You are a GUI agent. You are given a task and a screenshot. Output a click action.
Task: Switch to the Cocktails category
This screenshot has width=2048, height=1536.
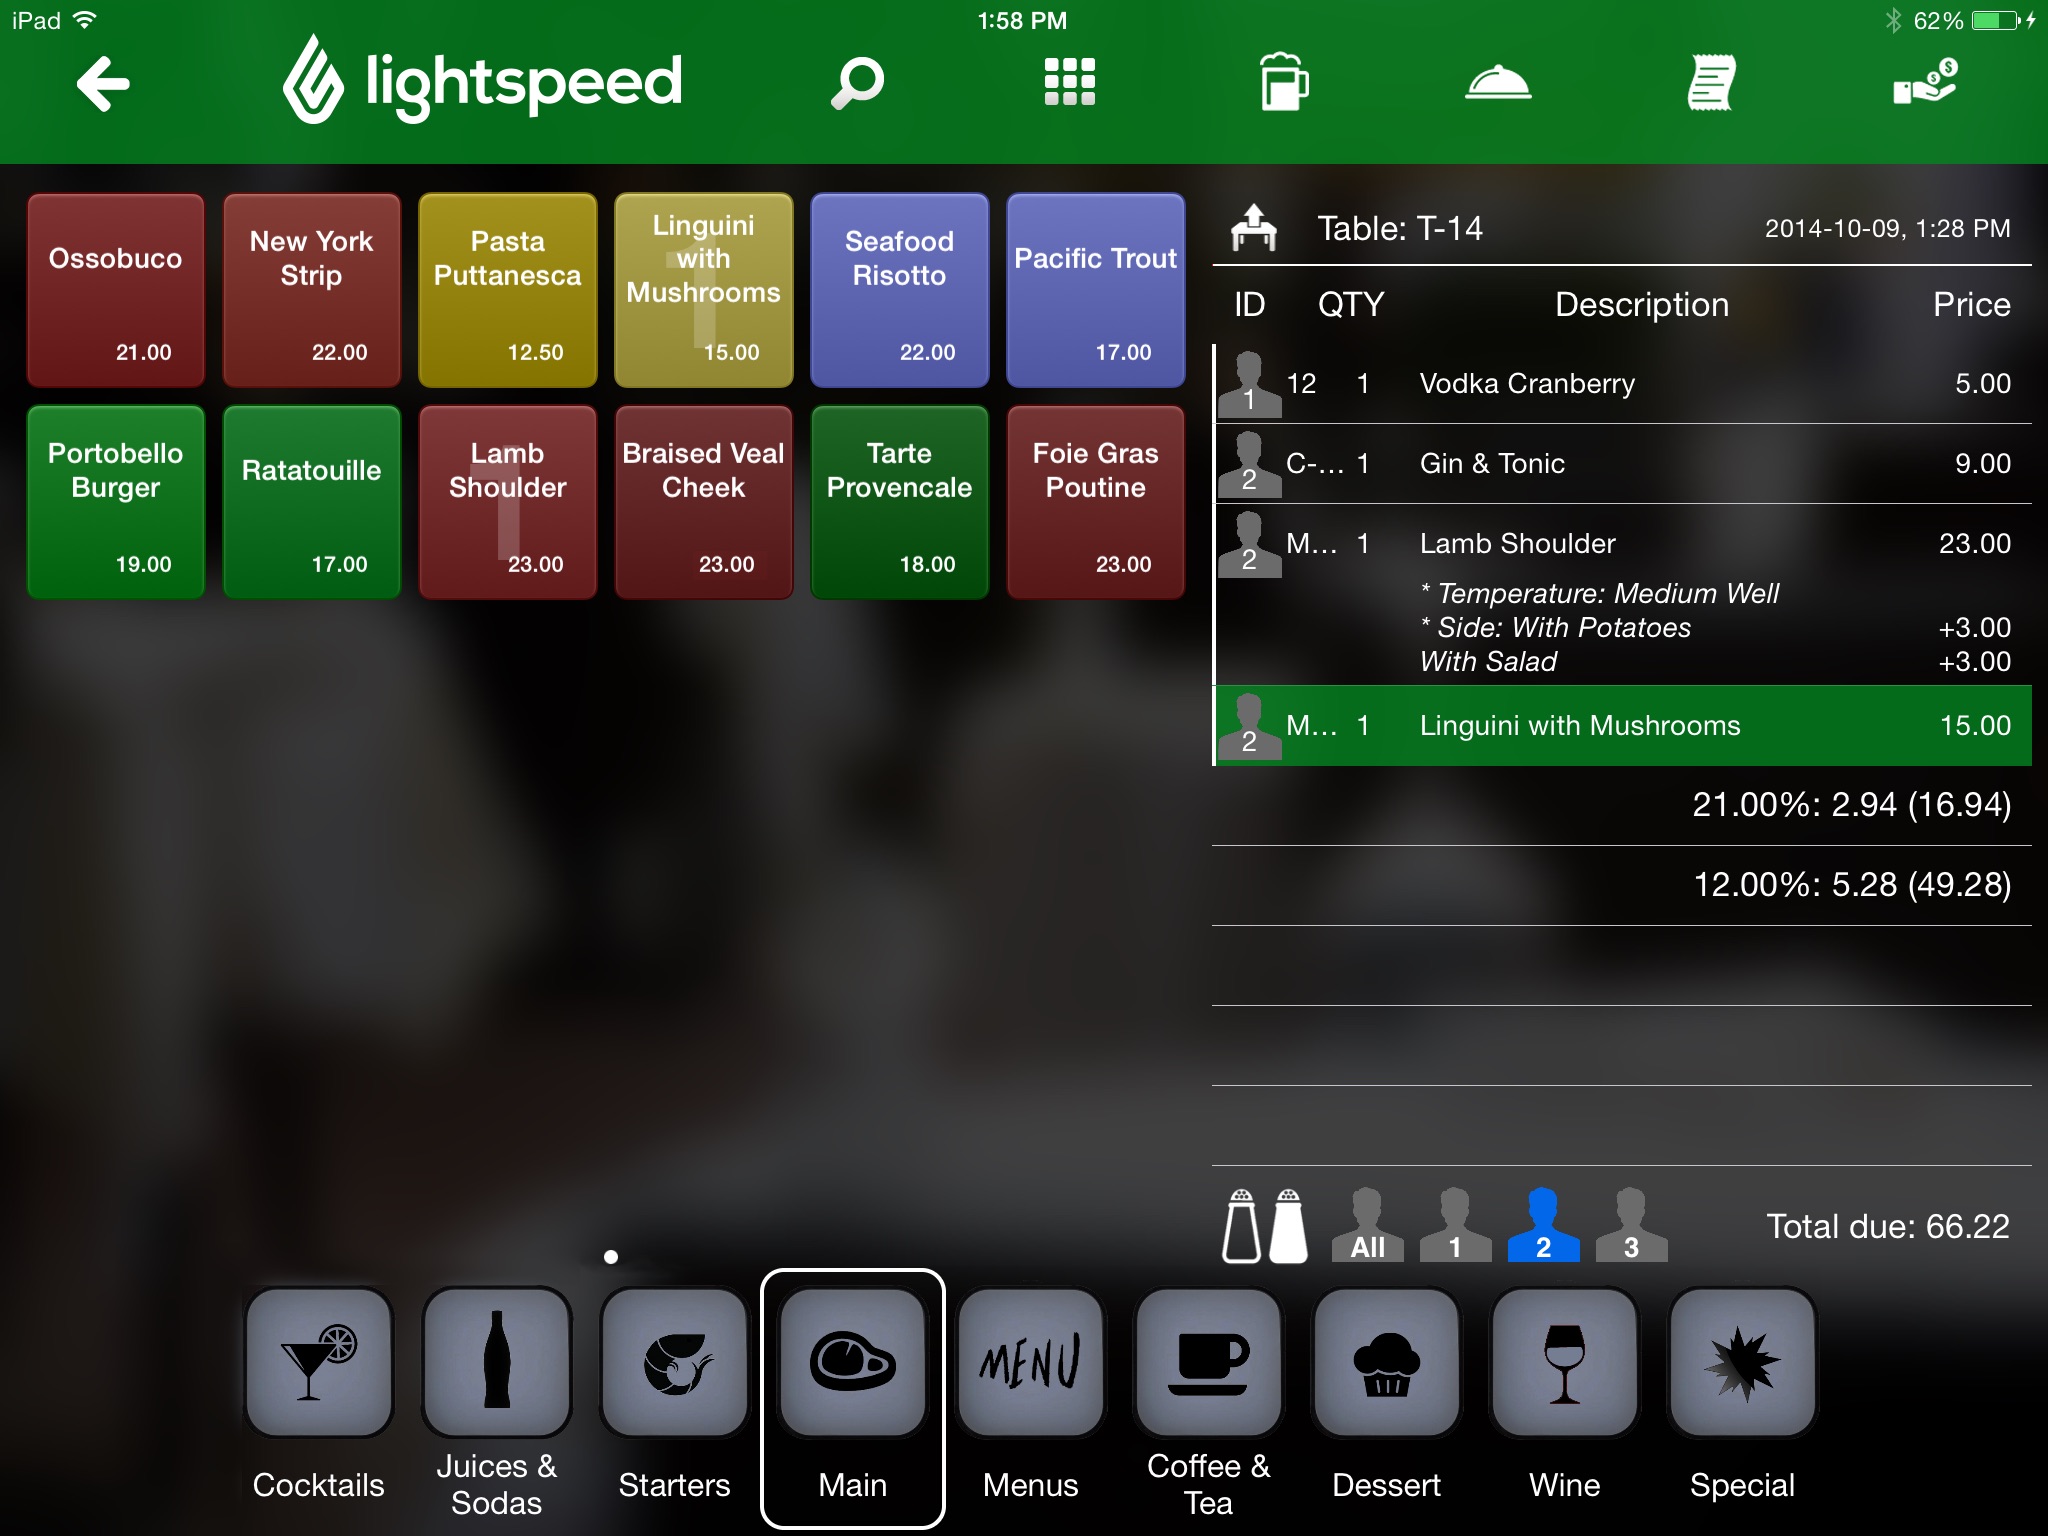[x=319, y=1363]
